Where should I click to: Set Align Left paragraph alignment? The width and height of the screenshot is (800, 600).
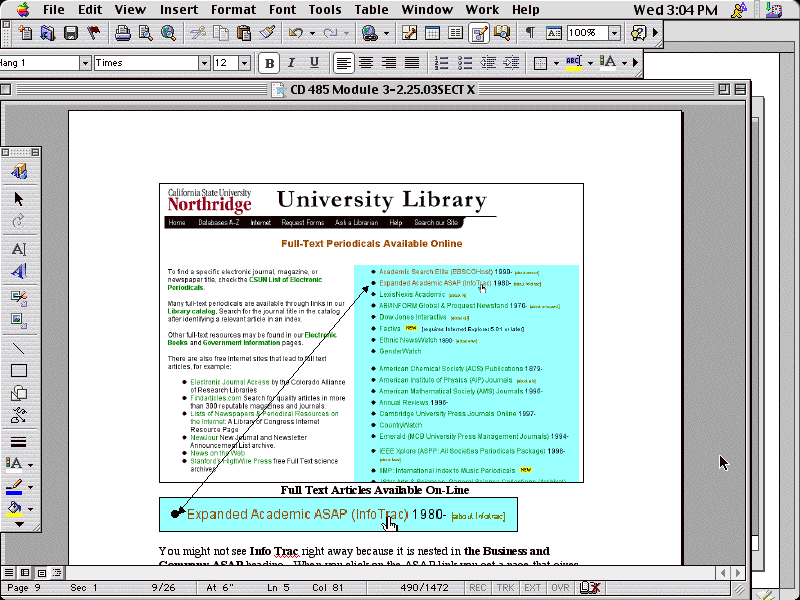click(x=343, y=63)
